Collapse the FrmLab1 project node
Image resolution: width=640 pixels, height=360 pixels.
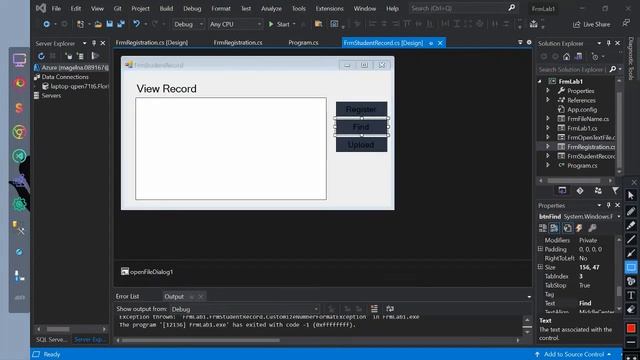540,81
